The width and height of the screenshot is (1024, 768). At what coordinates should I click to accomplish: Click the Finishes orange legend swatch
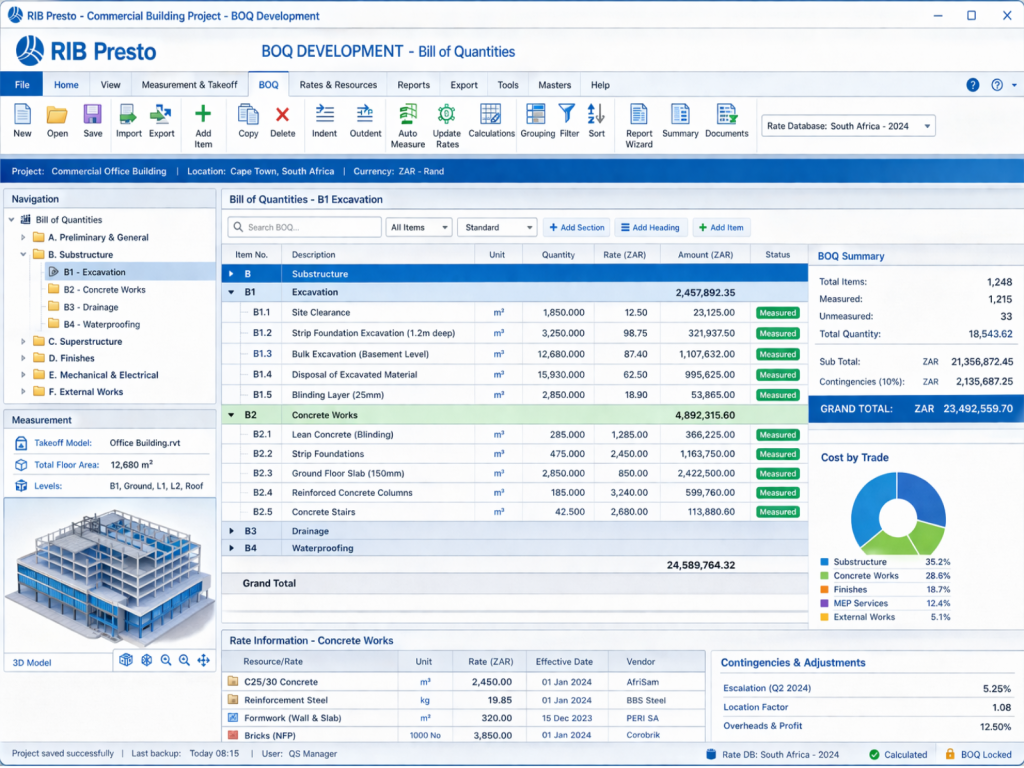point(824,589)
